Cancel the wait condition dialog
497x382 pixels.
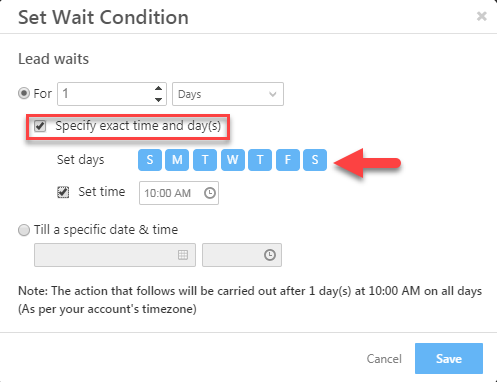point(384,359)
